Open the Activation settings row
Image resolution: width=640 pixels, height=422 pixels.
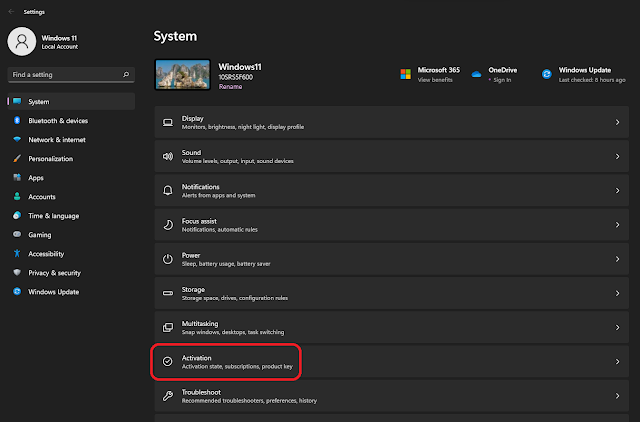[x=392, y=361]
